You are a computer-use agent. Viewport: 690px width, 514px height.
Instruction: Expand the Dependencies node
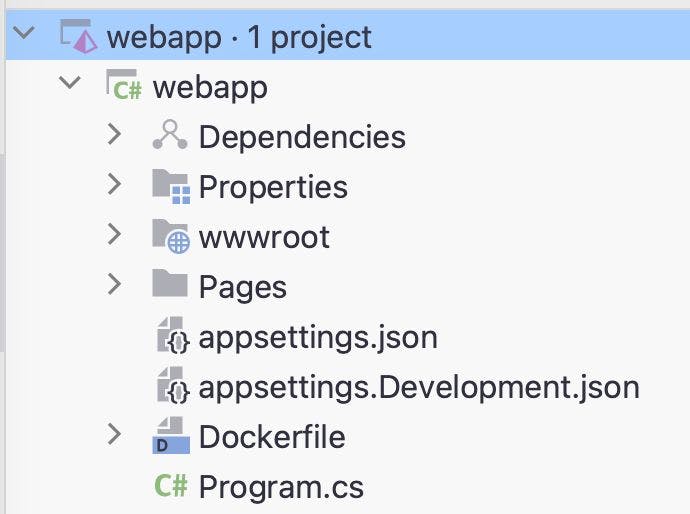pyautogui.click(x=114, y=135)
